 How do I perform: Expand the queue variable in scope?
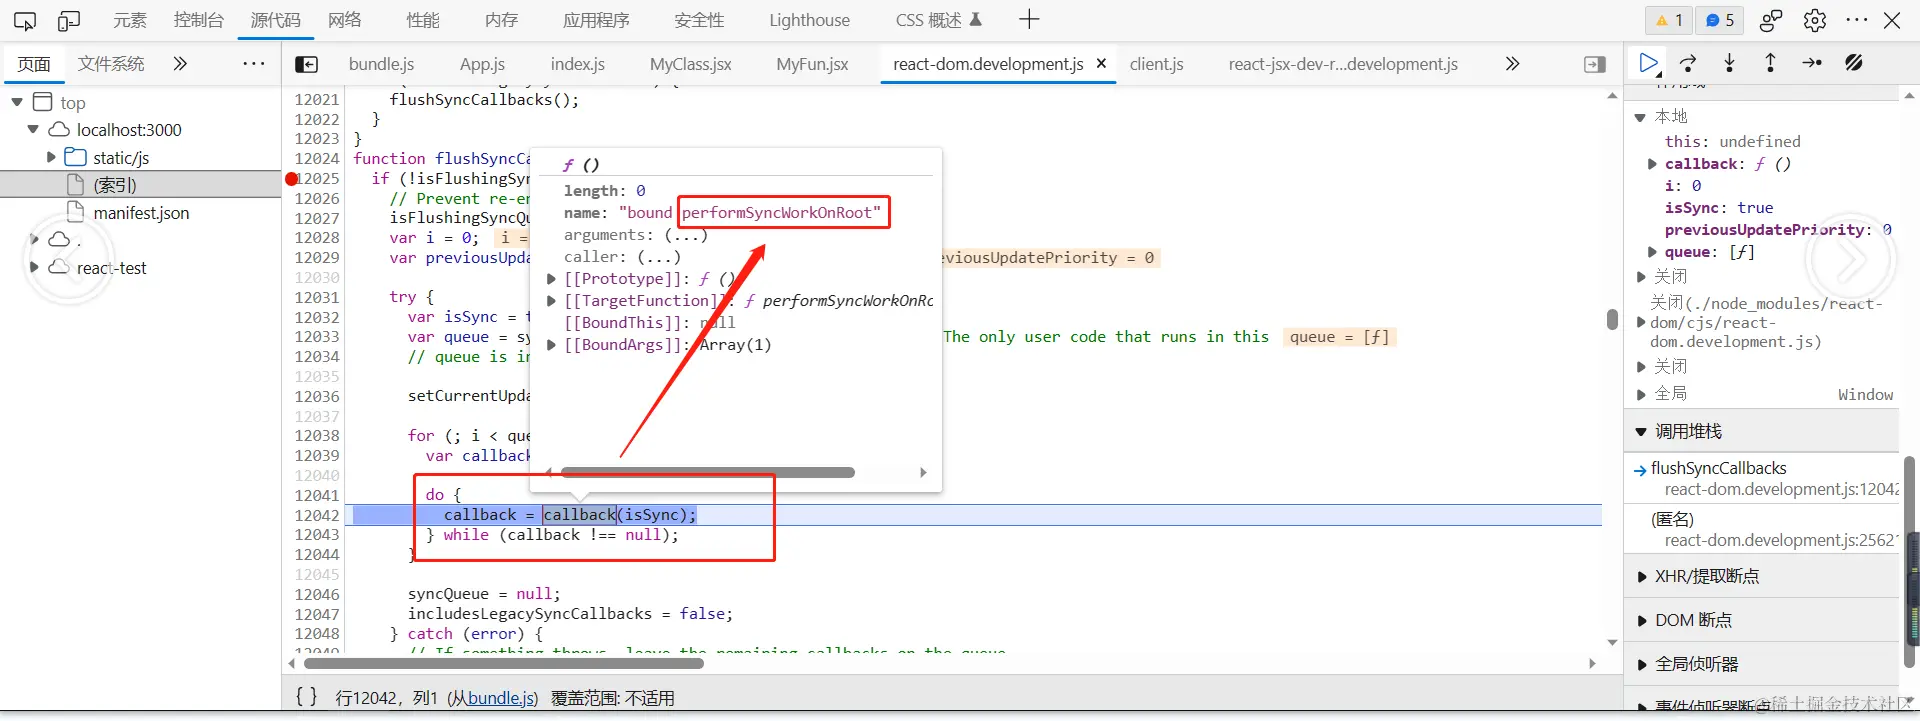tap(1652, 252)
